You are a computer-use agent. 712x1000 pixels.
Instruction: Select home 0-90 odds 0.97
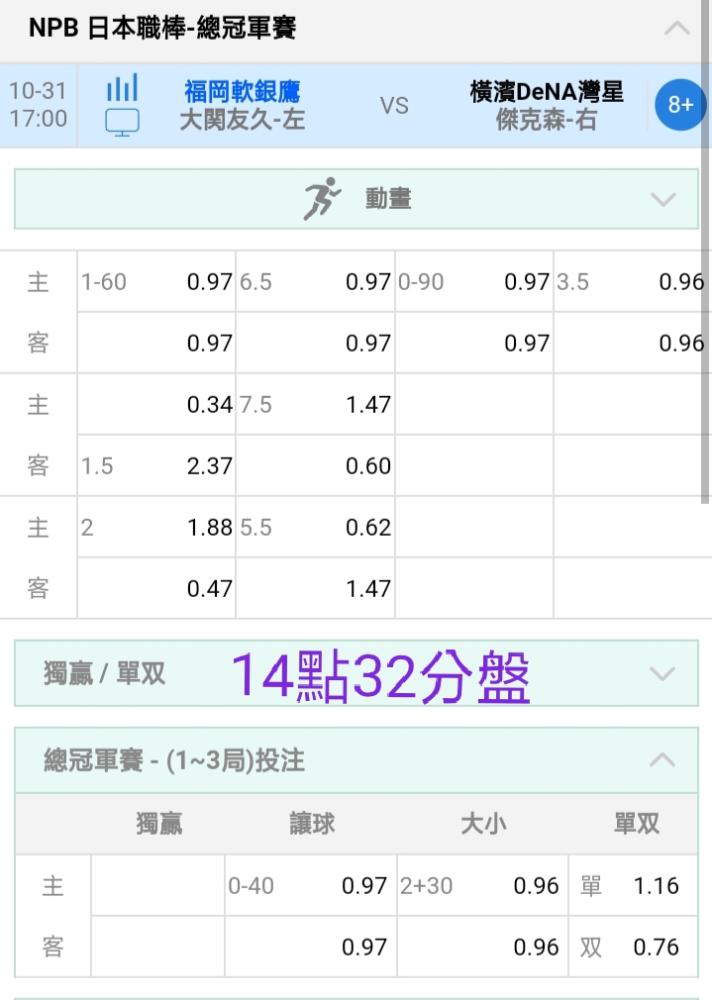pos(474,281)
